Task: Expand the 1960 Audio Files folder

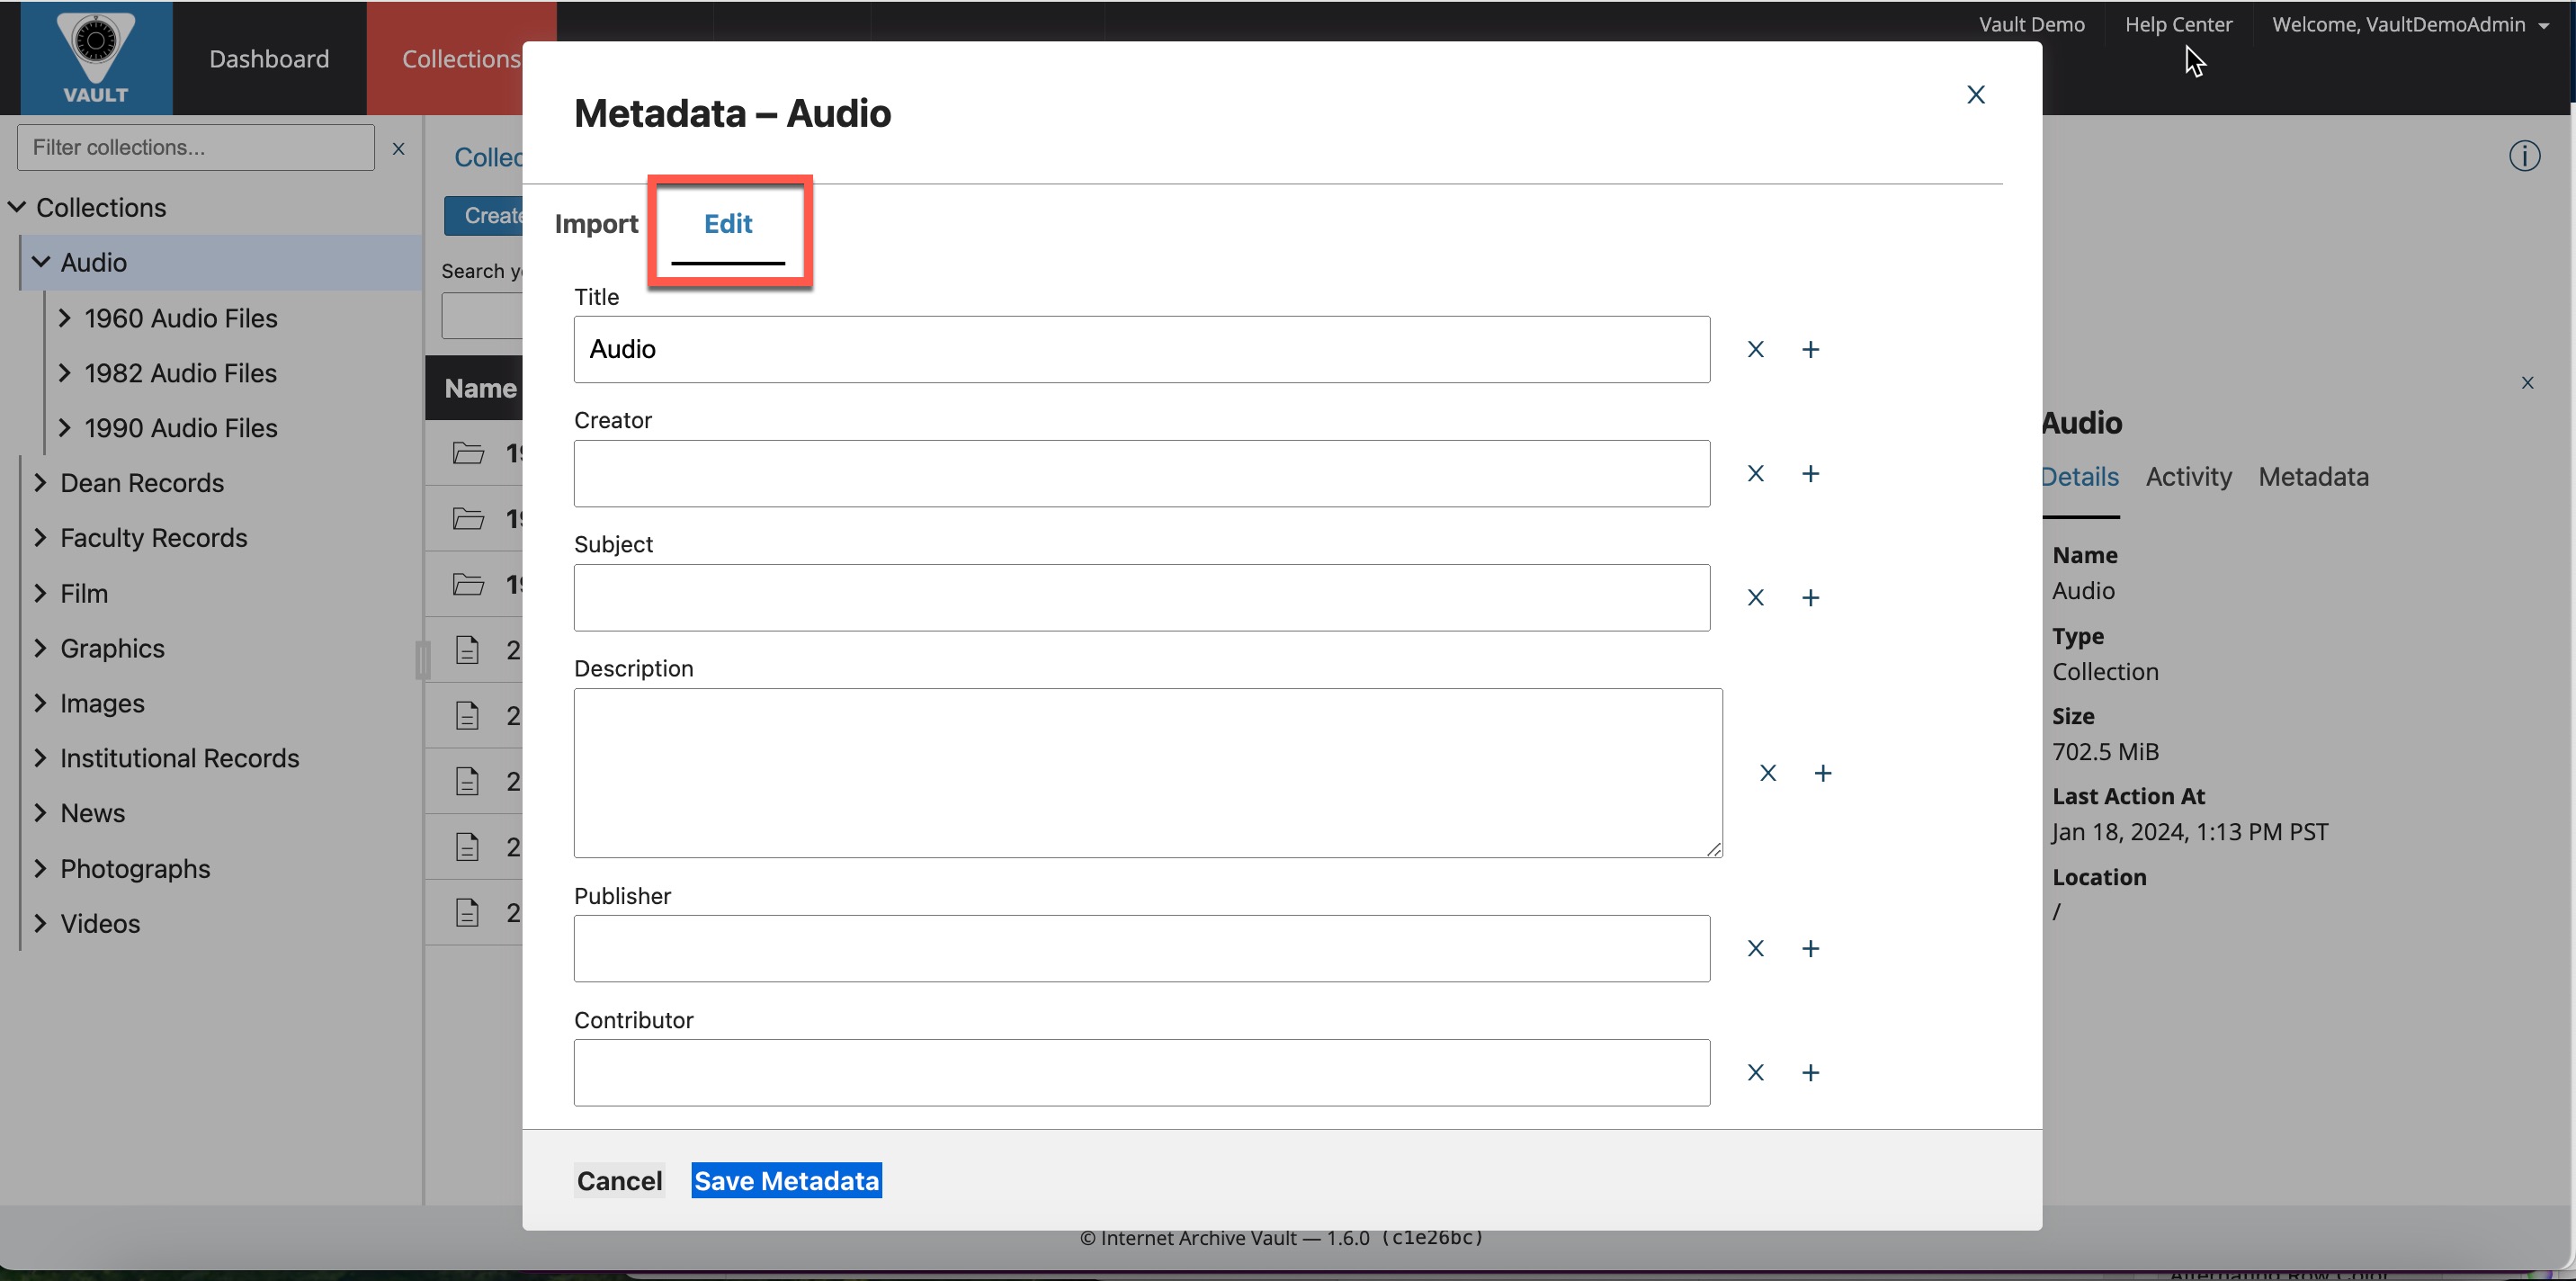Action: coord(65,318)
